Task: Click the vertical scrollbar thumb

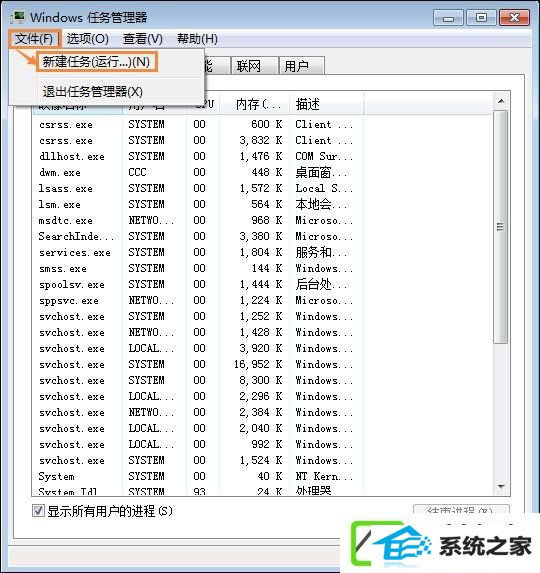Action: [x=501, y=227]
